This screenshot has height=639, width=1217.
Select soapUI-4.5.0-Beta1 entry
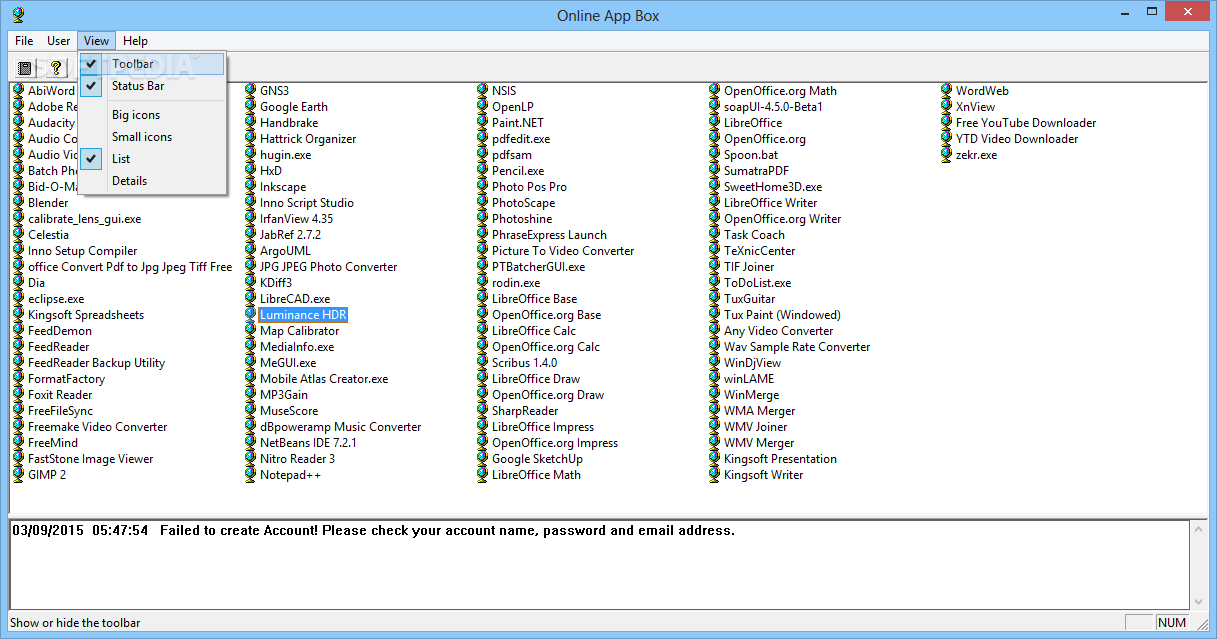pyautogui.click(x=773, y=107)
